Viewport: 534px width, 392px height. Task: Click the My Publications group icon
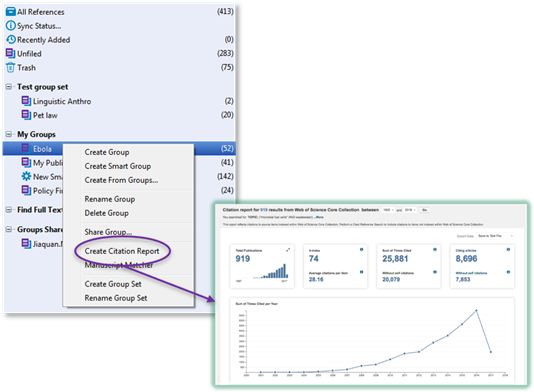coord(26,162)
